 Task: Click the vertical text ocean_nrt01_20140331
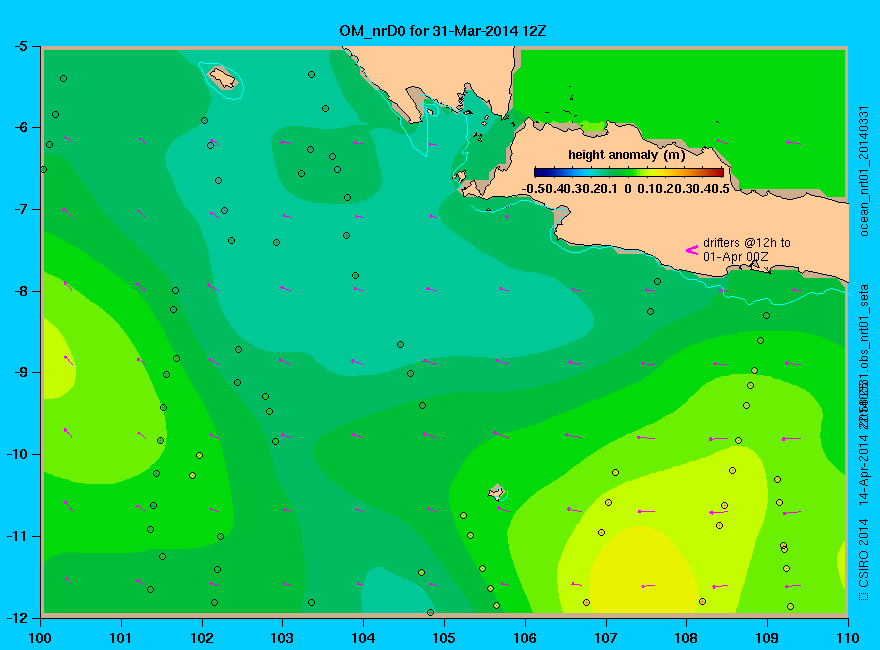[864, 171]
